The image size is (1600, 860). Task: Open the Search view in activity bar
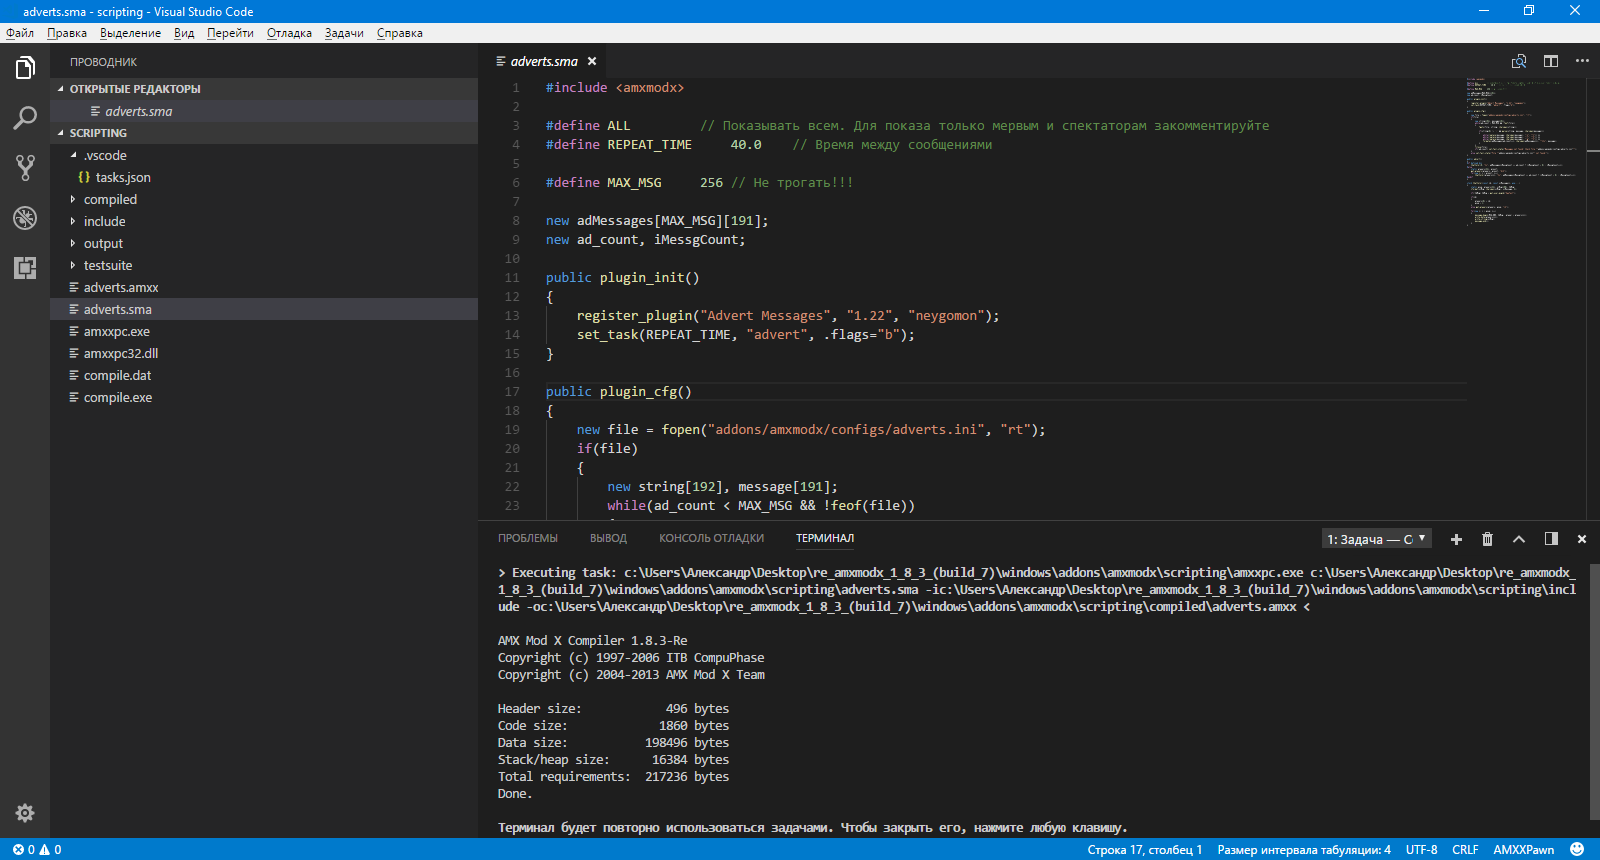(x=25, y=118)
